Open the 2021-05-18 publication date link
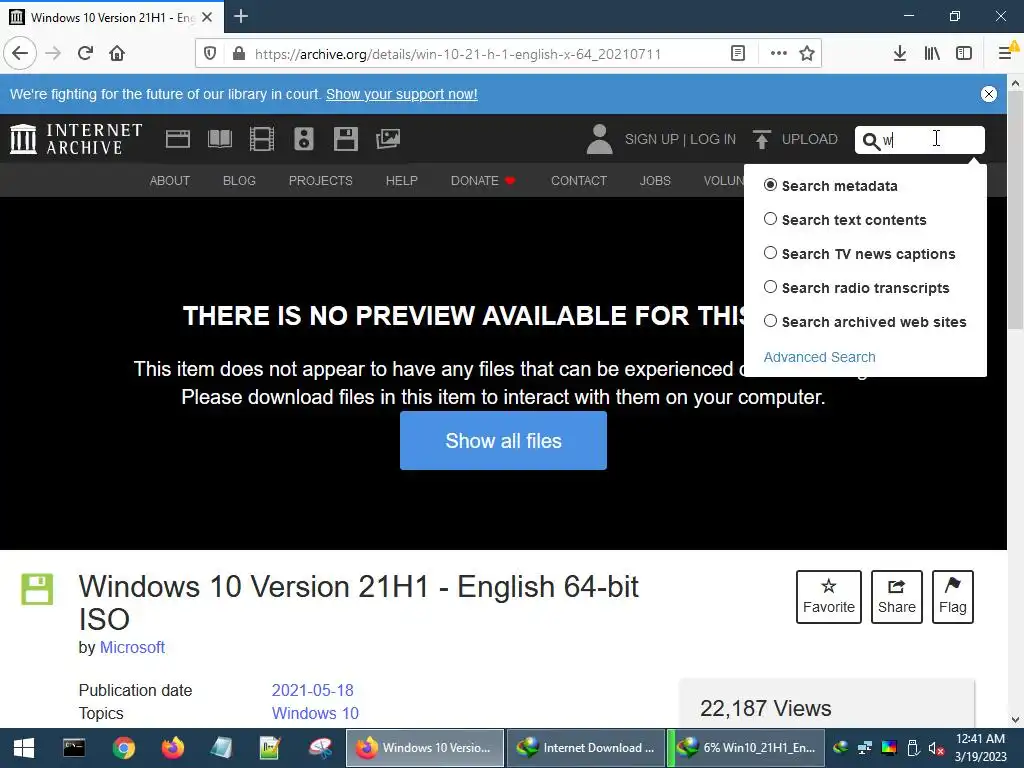1024x768 pixels. pos(312,690)
